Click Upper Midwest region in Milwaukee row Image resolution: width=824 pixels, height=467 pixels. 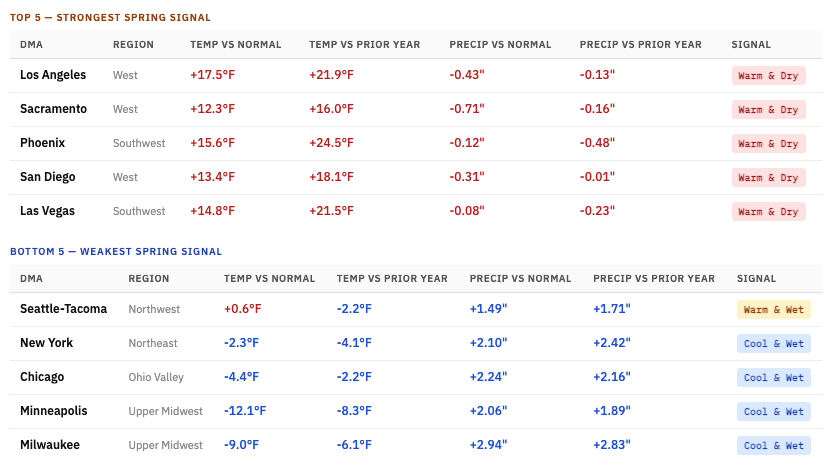(166, 445)
